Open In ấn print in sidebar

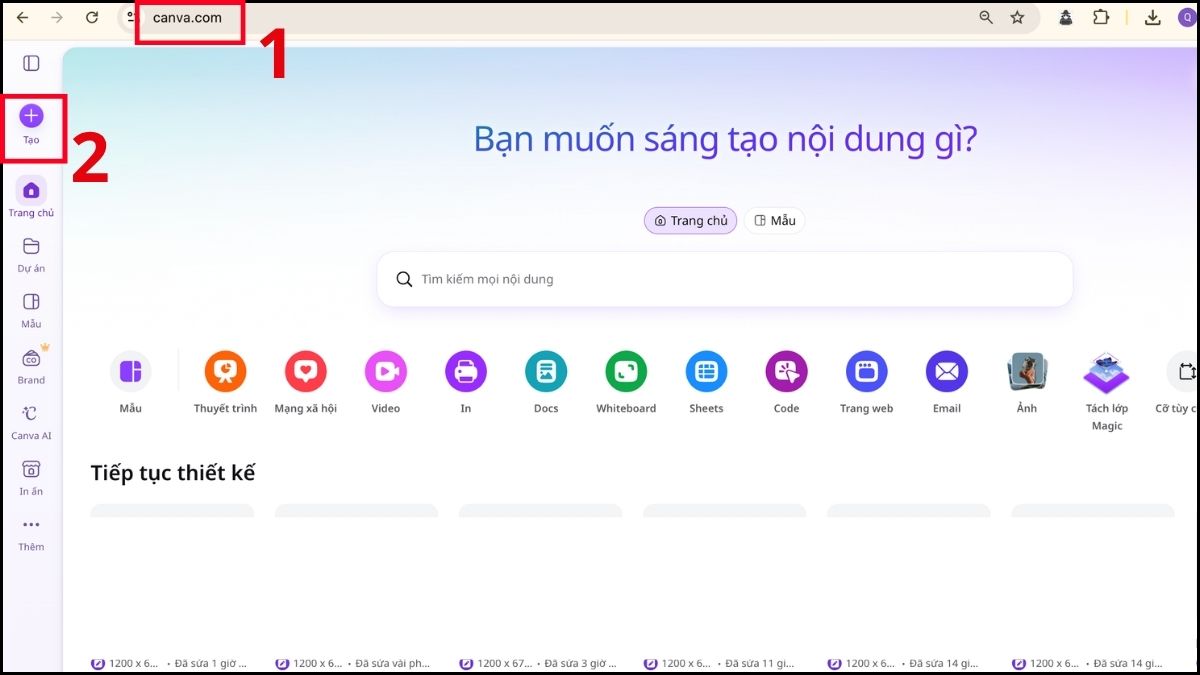click(x=31, y=477)
